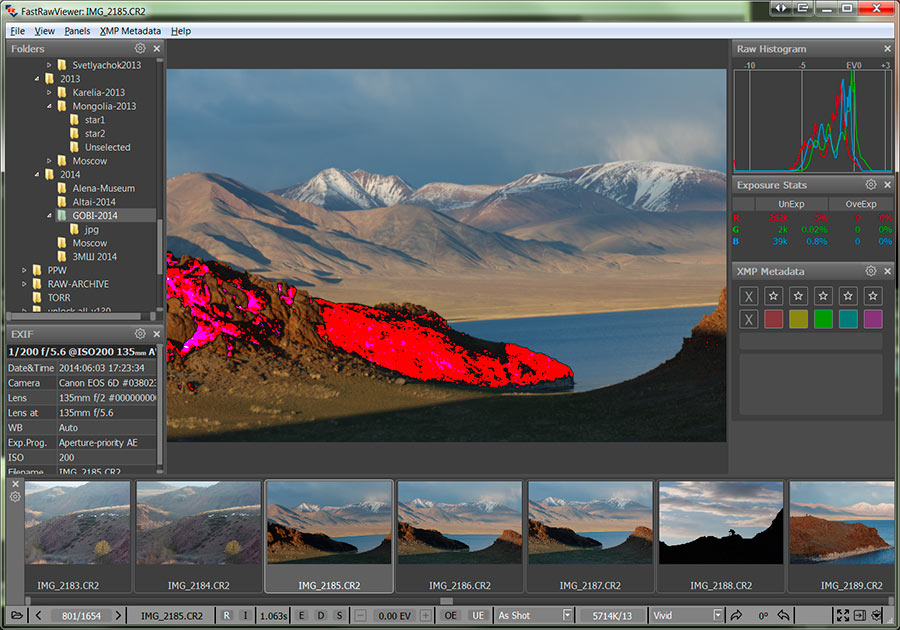The height and width of the screenshot is (630, 900).
Task: Open the EXIF panel settings gear
Action: [140, 333]
